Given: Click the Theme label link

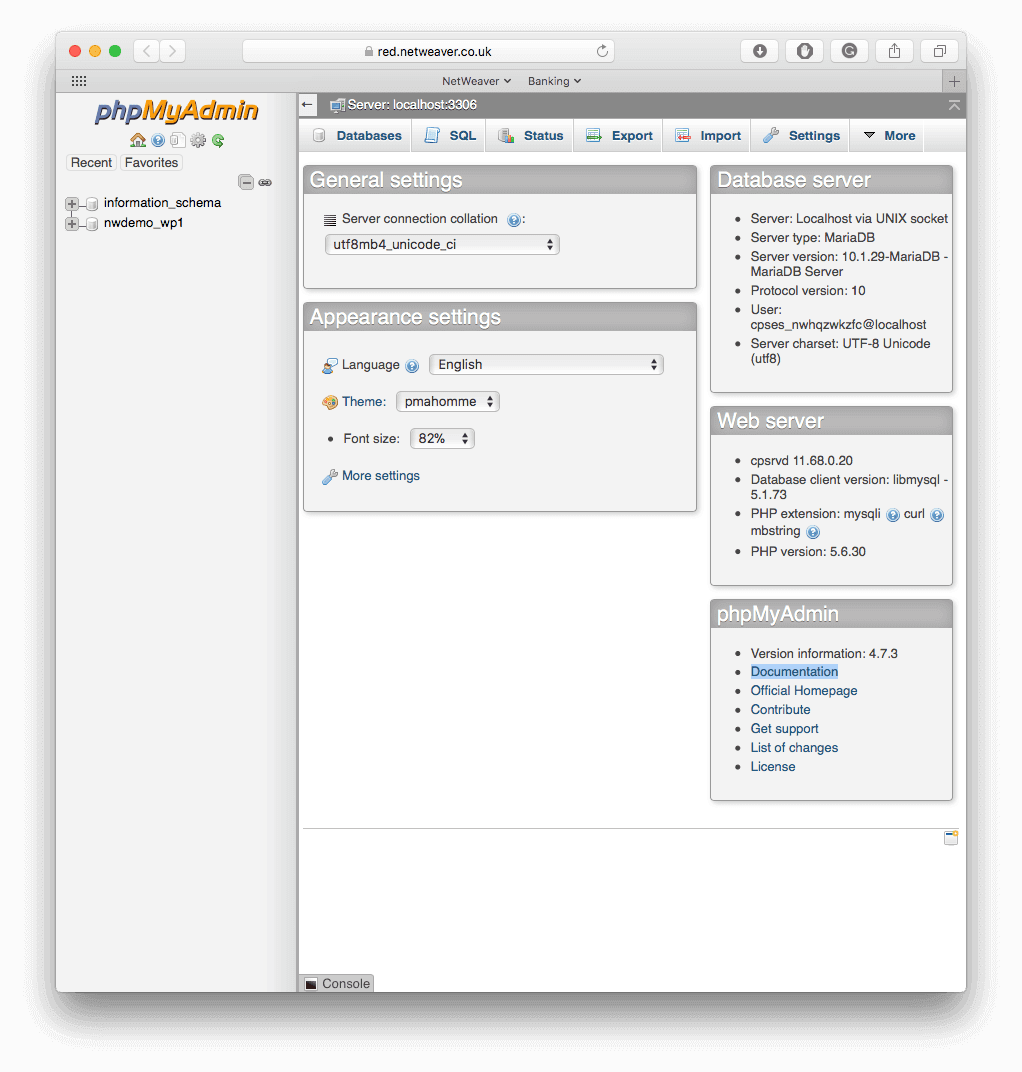Looking at the screenshot, I should pyautogui.click(x=364, y=402).
